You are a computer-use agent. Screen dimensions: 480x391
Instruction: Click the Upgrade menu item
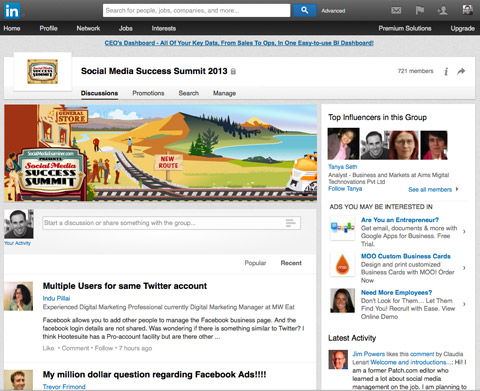463,28
